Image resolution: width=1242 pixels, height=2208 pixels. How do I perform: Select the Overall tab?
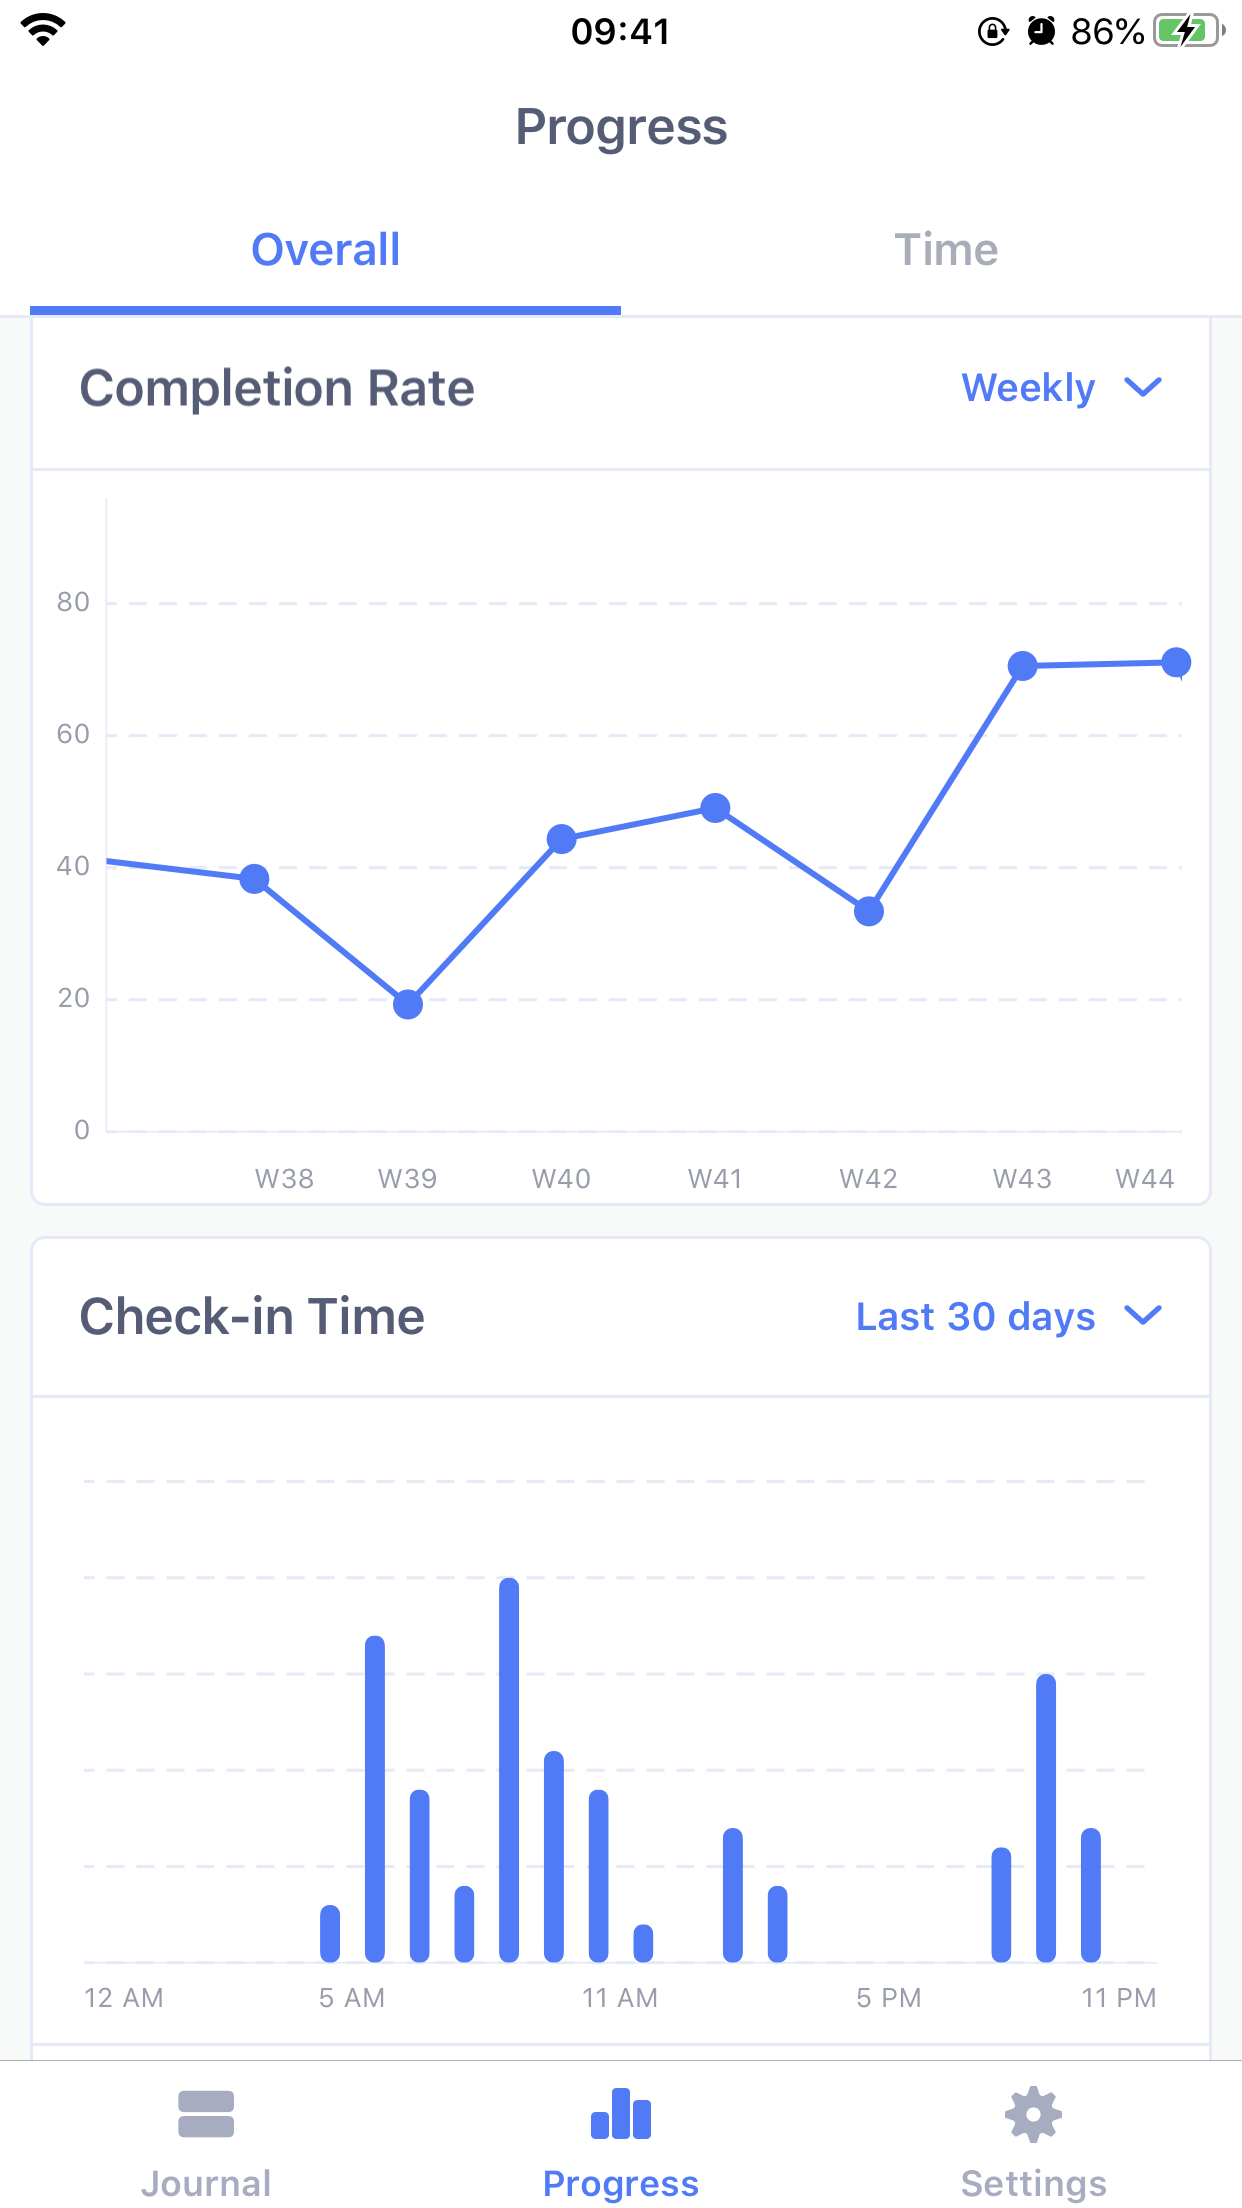tap(323, 250)
